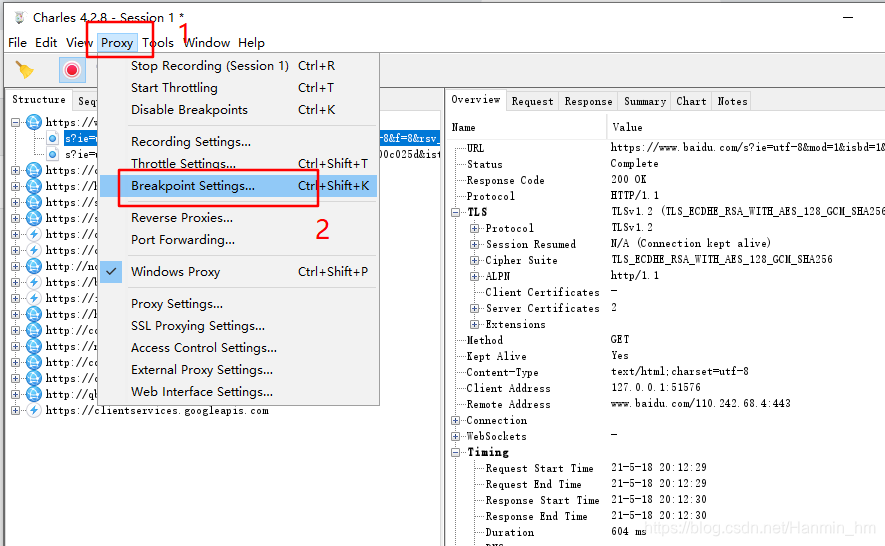Select the URL row in Overview
885x546 pixels.
click(x=666, y=148)
